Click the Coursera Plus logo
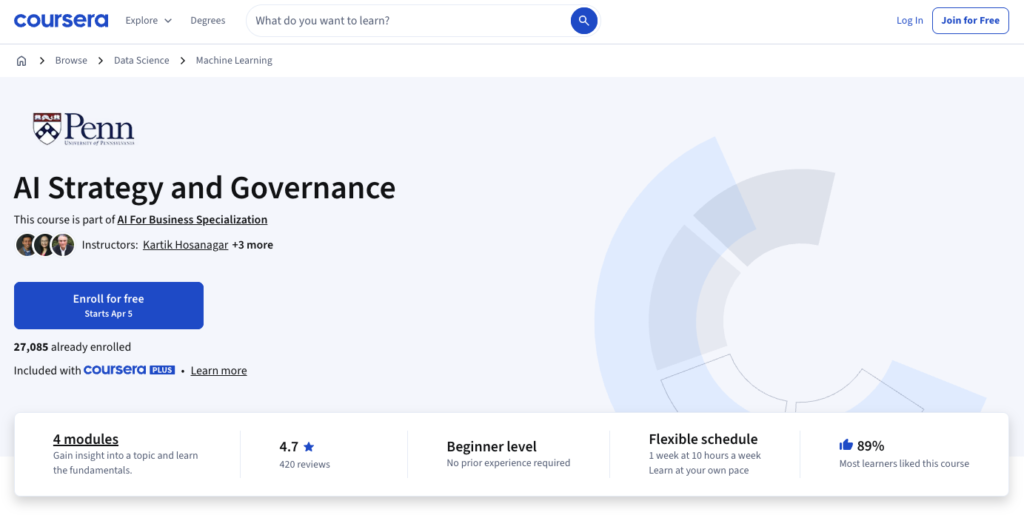Image resolution: width=1024 pixels, height=515 pixels. [x=129, y=370]
